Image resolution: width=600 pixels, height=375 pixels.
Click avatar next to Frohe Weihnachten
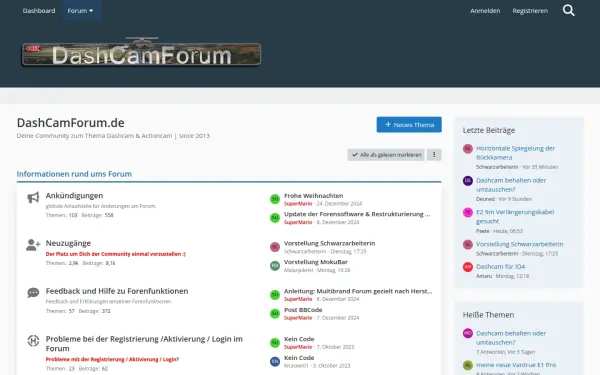(x=275, y=199)
